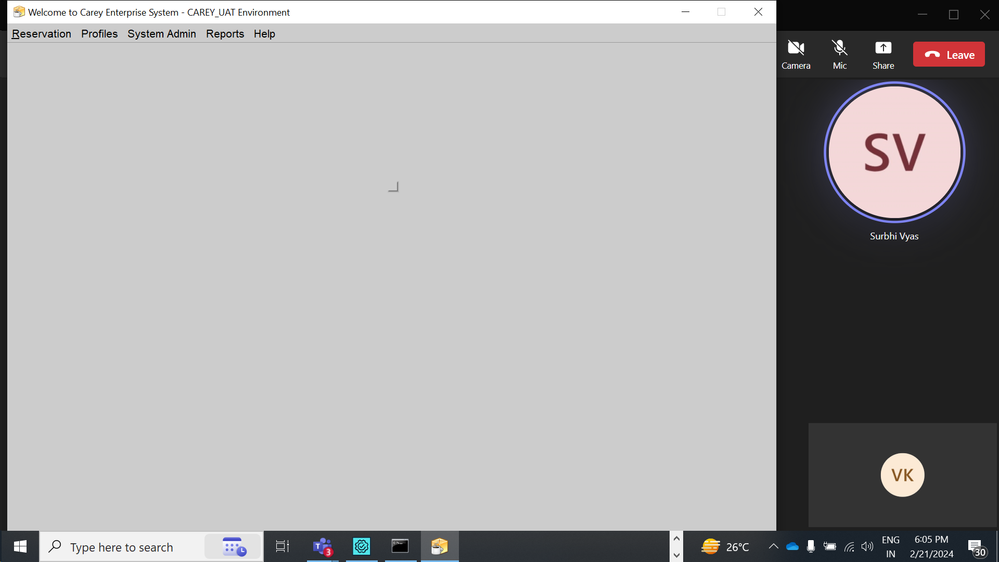
Task: Click the taskbar search box
Action: [x=151, y=547]
